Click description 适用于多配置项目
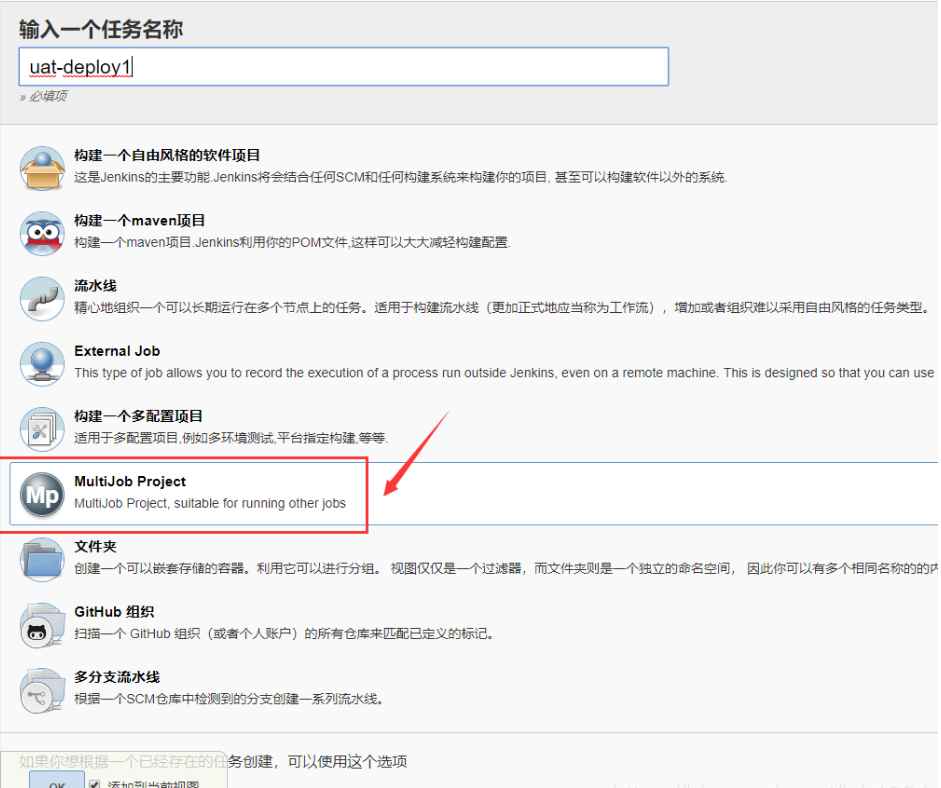 coord(231,438)
